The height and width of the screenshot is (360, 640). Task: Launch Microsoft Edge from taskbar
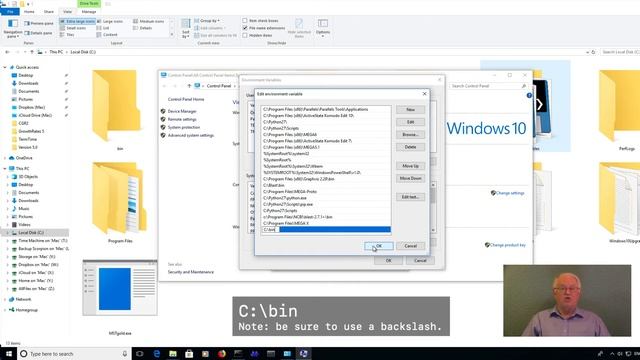(156, 353)
